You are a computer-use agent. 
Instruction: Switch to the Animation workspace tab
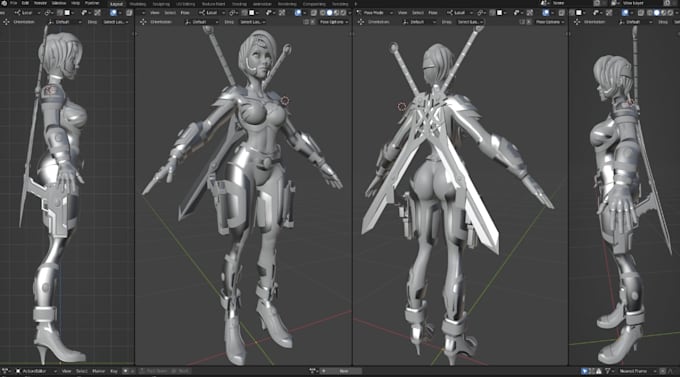coord(262,4)
